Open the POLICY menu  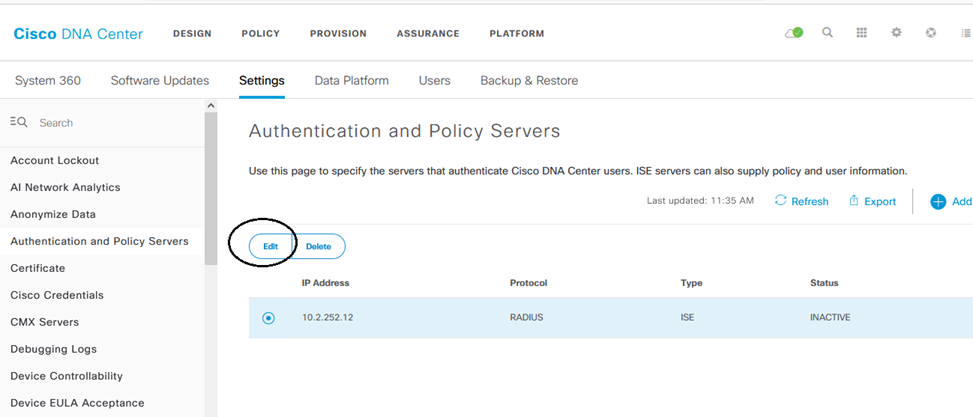pos(261,34)
